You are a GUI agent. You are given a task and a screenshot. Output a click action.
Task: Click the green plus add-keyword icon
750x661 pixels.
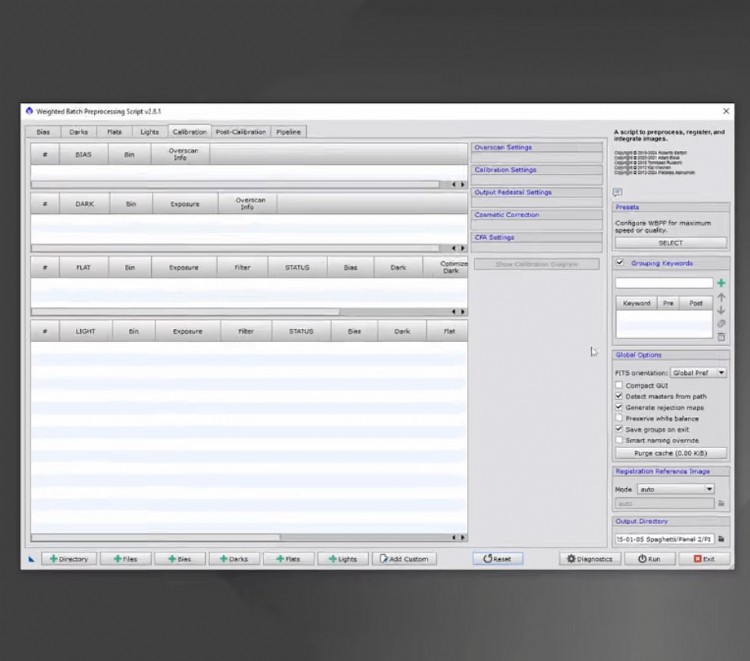(x=721, y=283)
